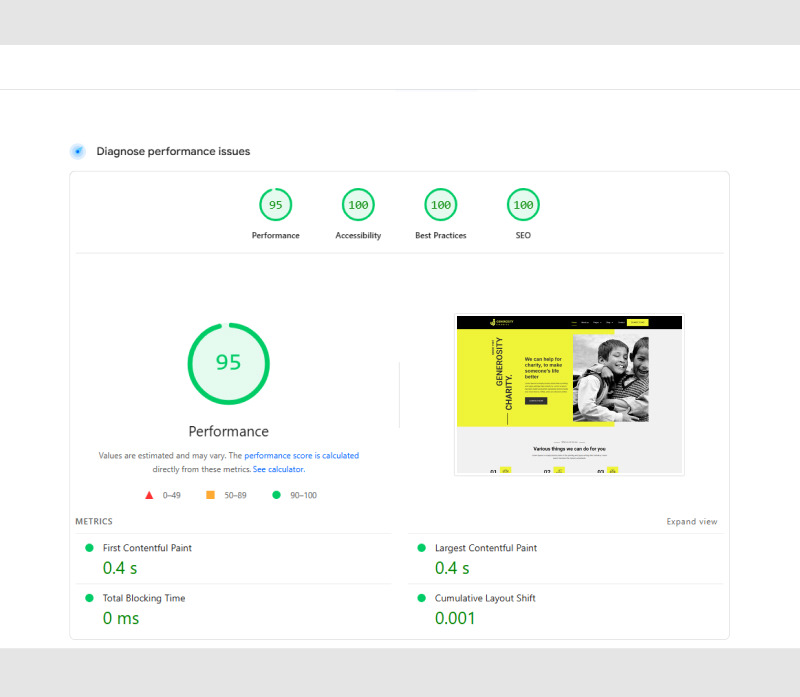Click the green circle 90–100 legend marker
The image size is (800, 697).
(277, 495)
